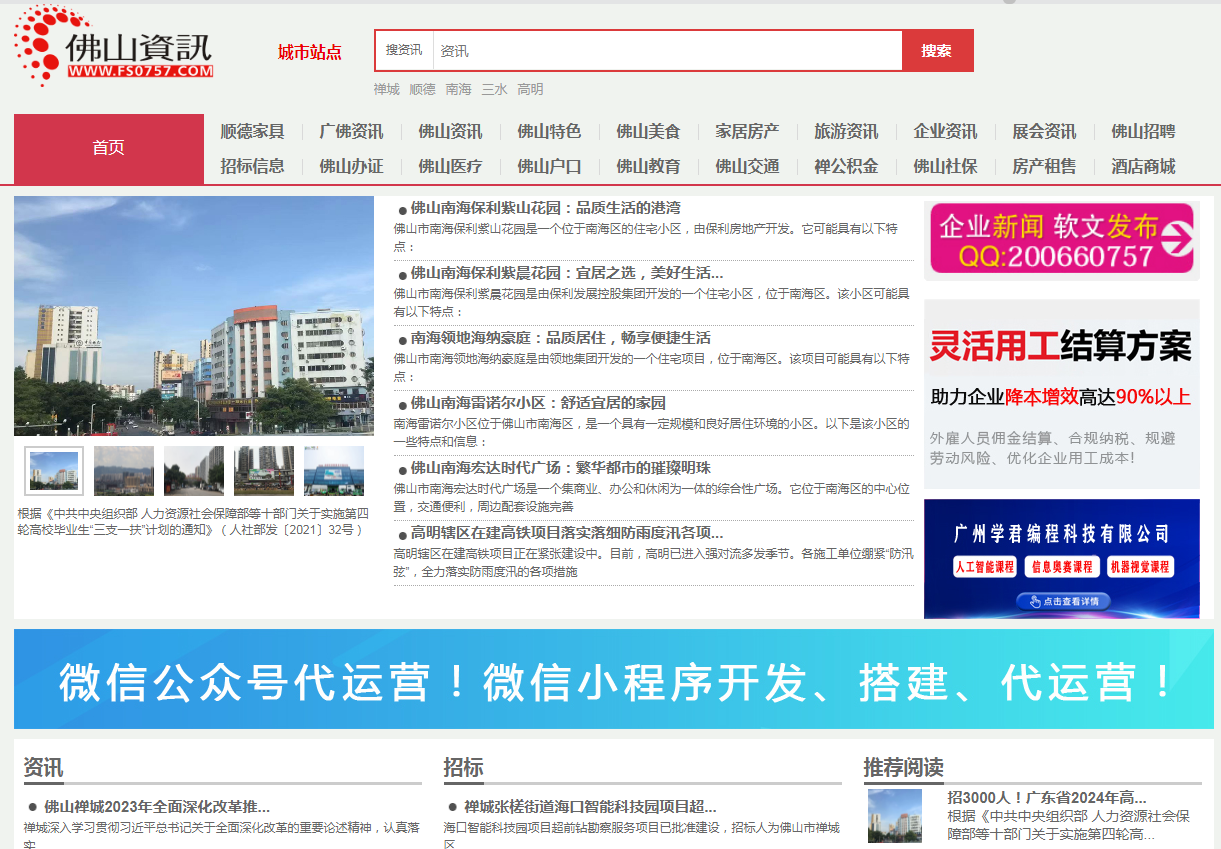Open the 招标信息 navigation menu item
Viewport: 1221px width, 849px height.
(253, 167)
